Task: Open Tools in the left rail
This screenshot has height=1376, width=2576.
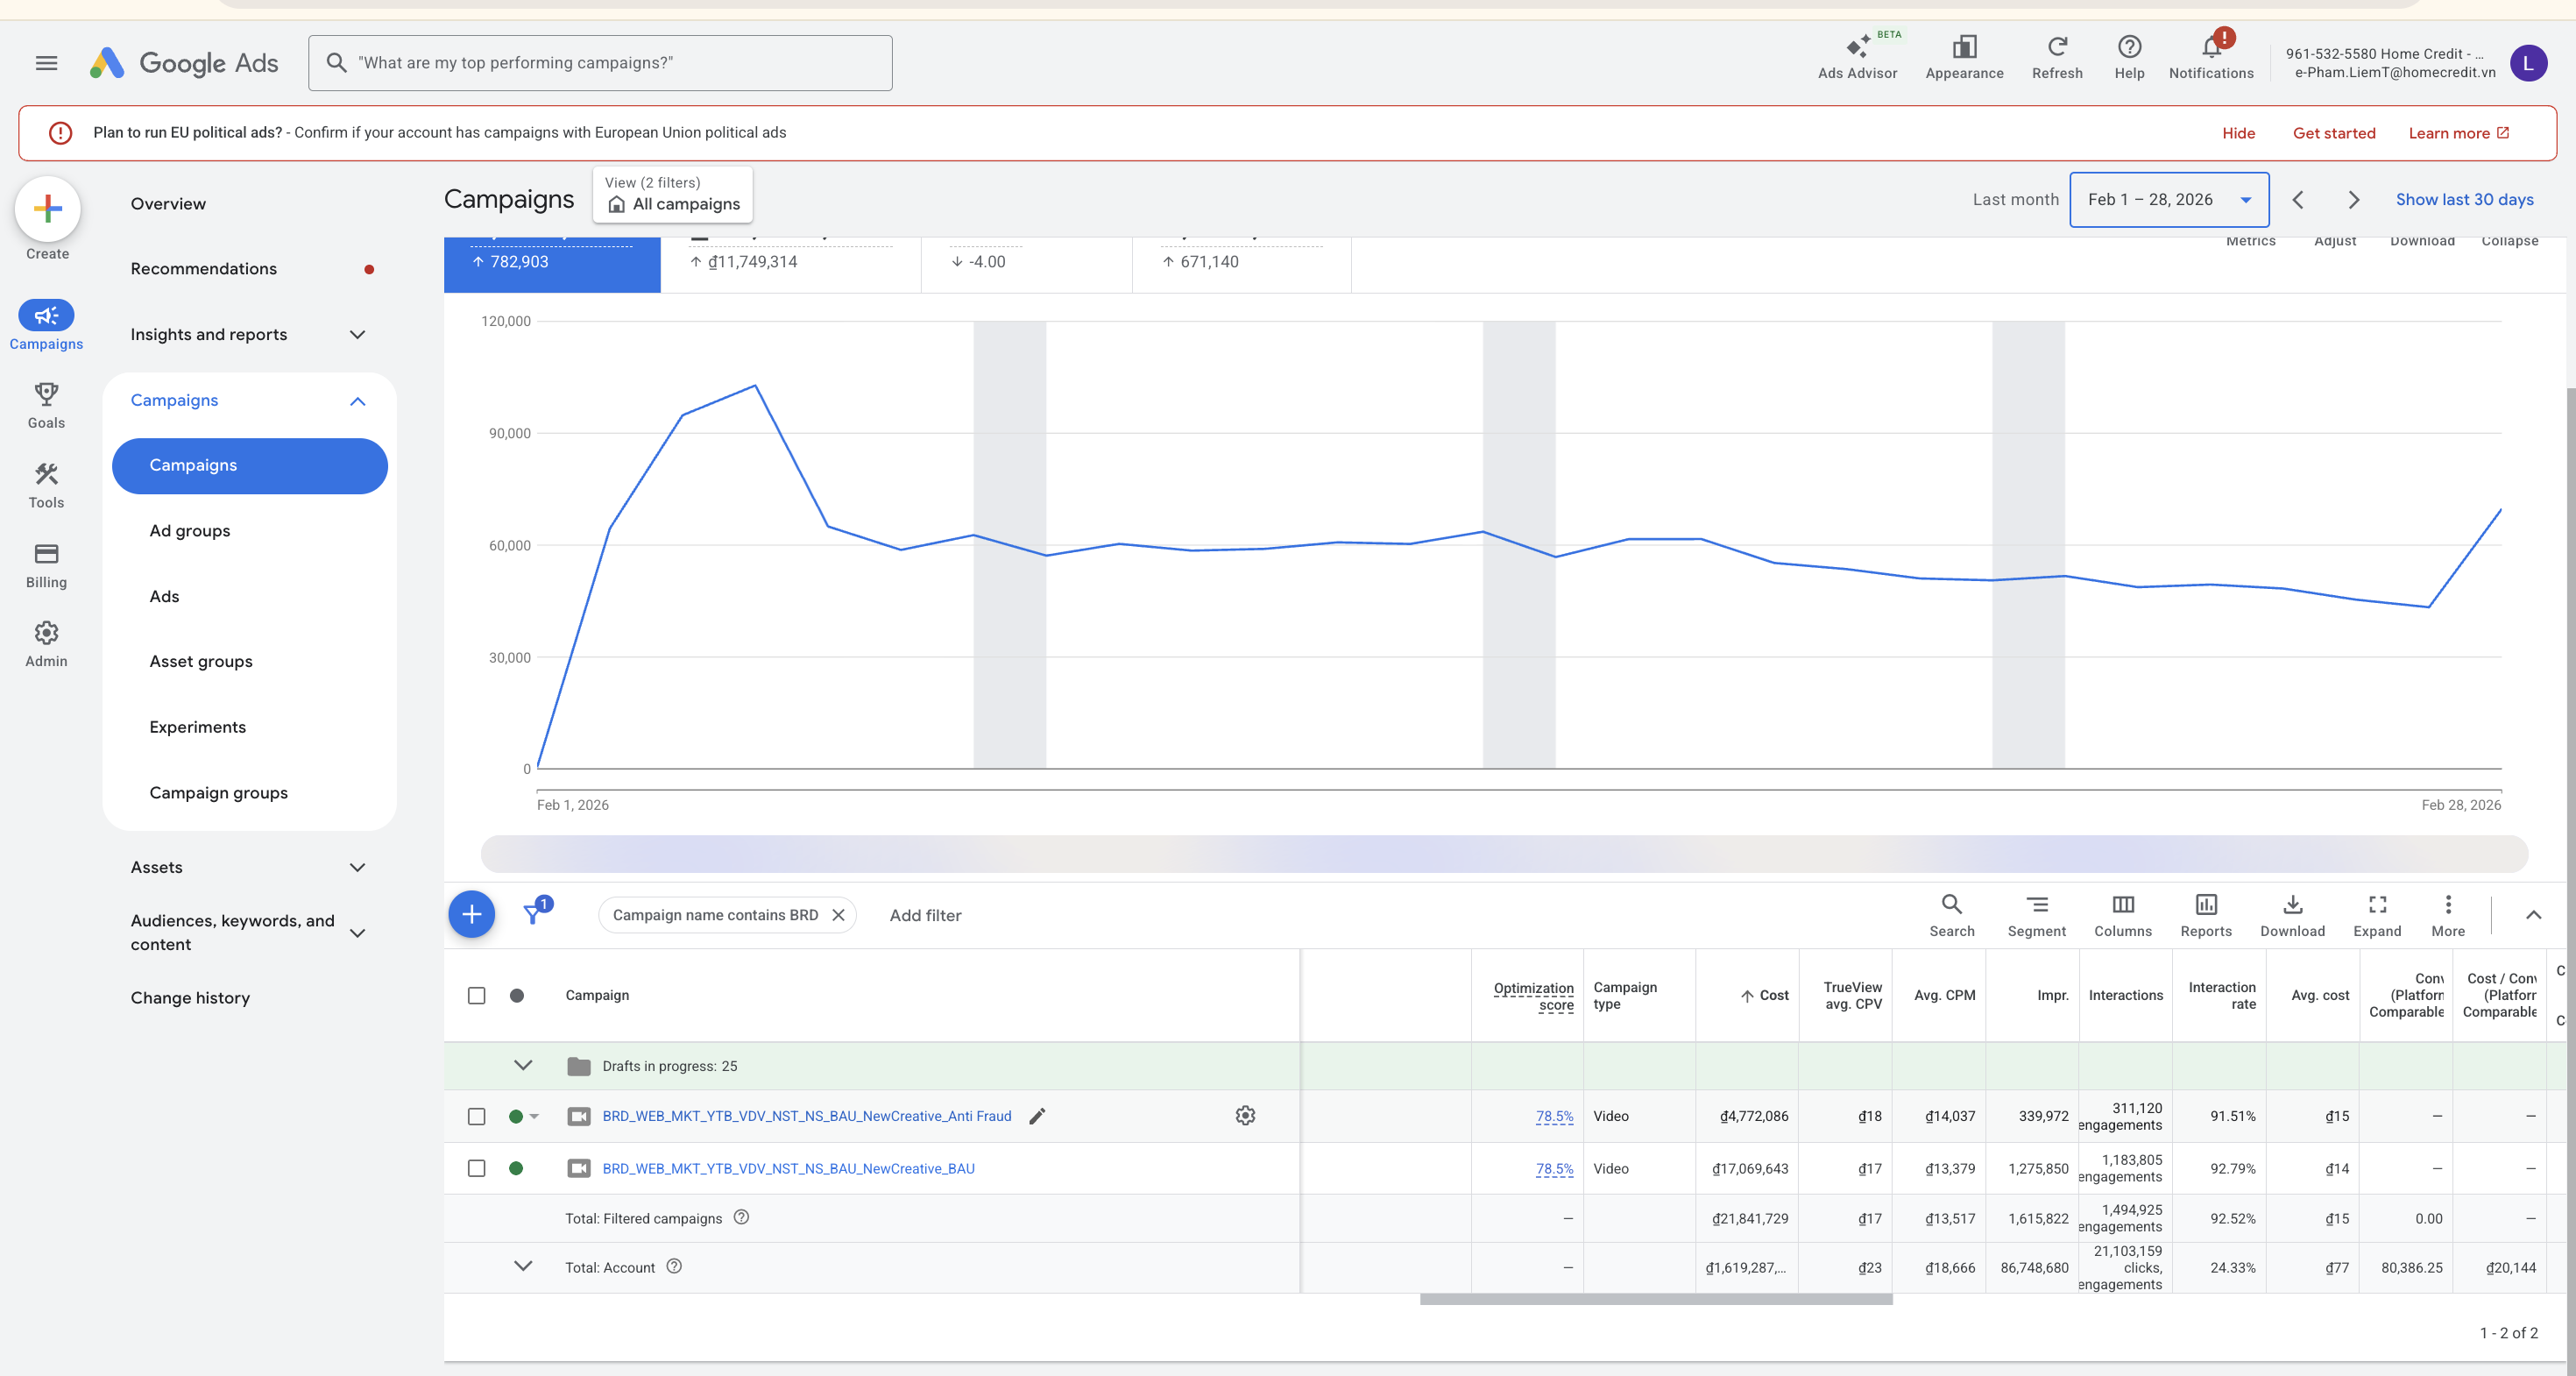Action: [x=46, y=485]
